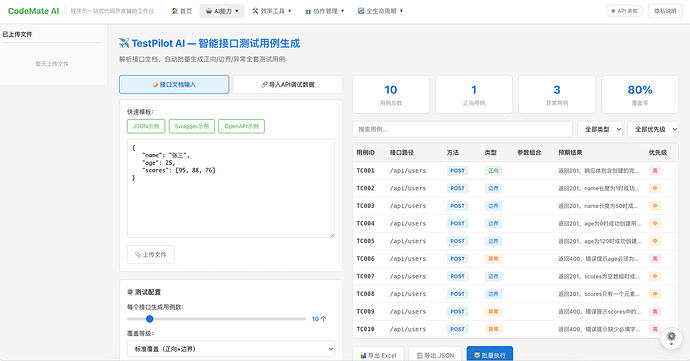Click the 优先级 column header
690x361 pixels.
[658, 152]
